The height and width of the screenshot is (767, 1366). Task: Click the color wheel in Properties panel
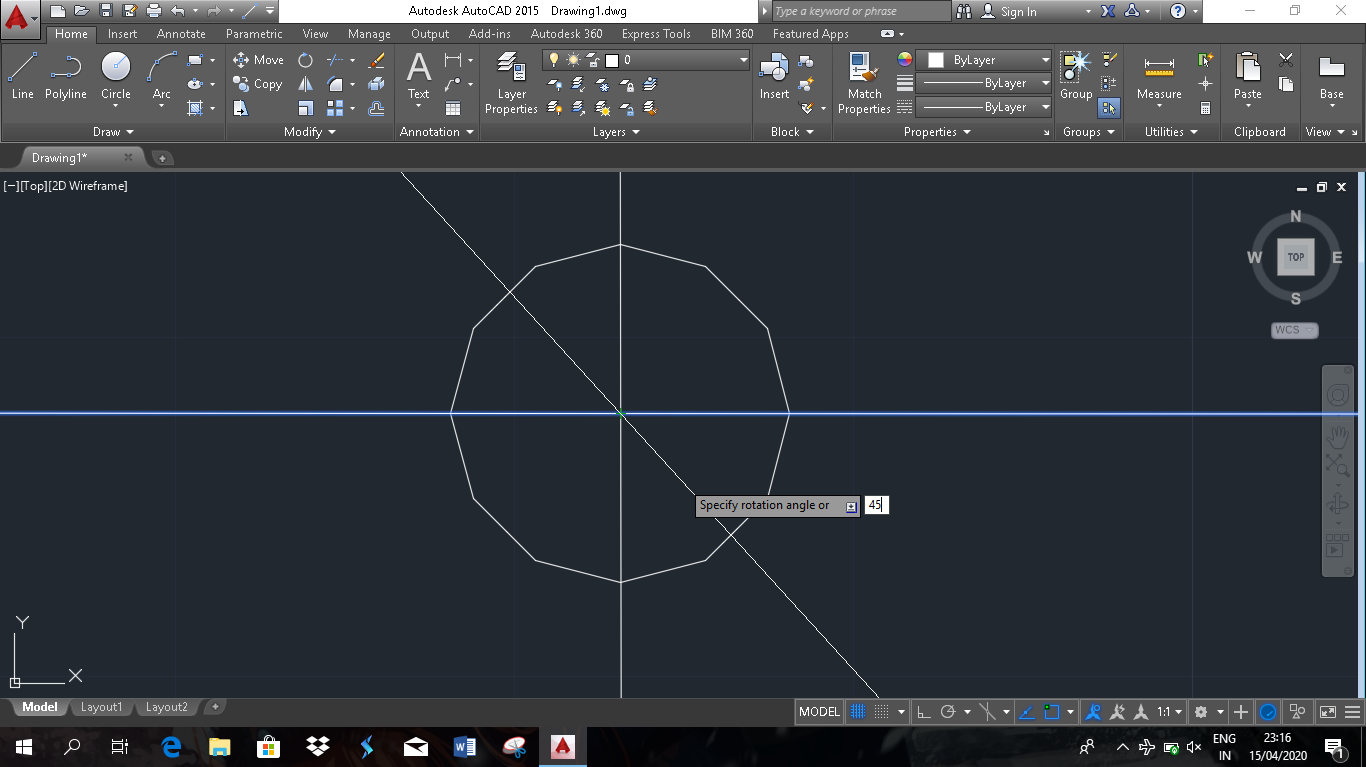(905, 59)
